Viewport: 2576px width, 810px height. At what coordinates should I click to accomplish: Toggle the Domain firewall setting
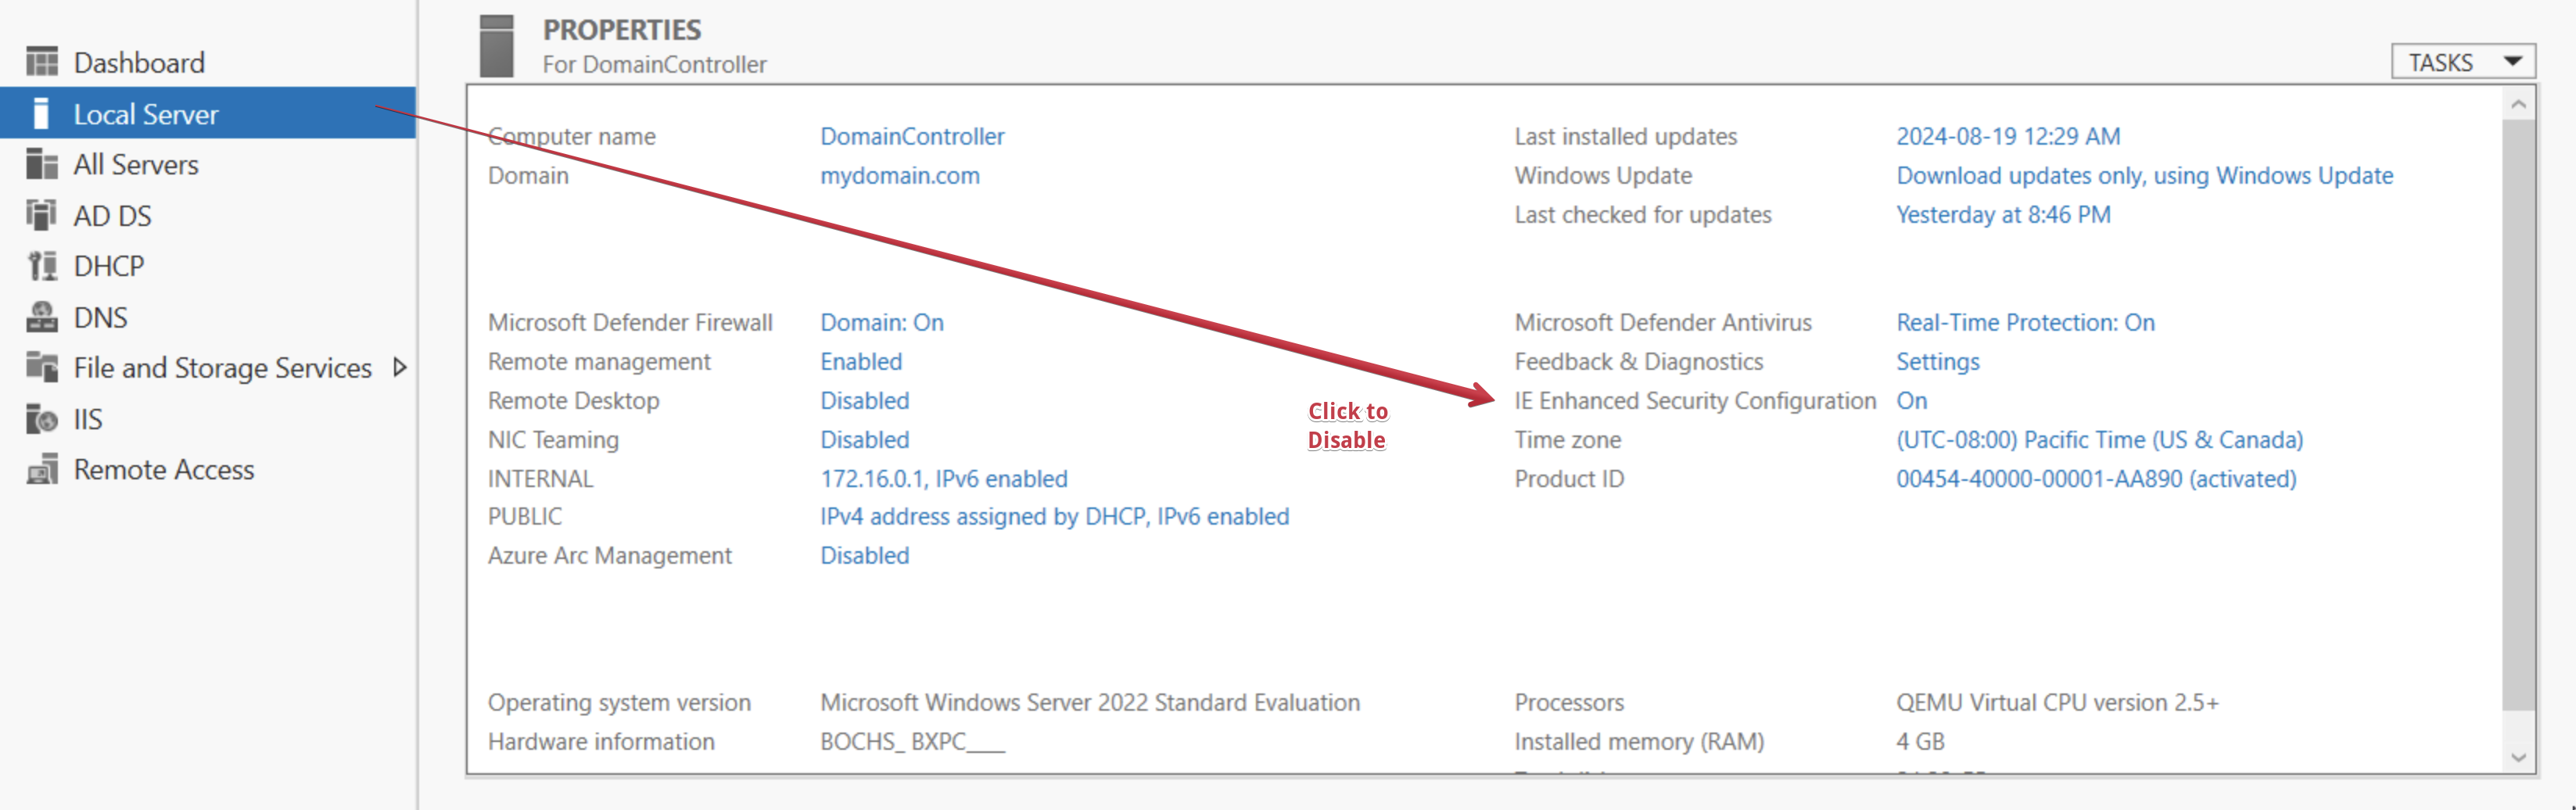click(881, 322)
